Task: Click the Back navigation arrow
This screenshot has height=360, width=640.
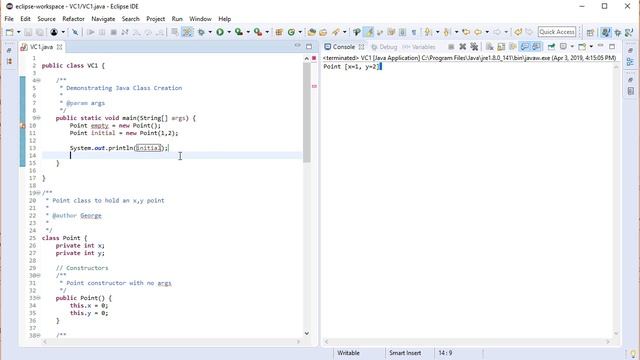Action: 478,32
